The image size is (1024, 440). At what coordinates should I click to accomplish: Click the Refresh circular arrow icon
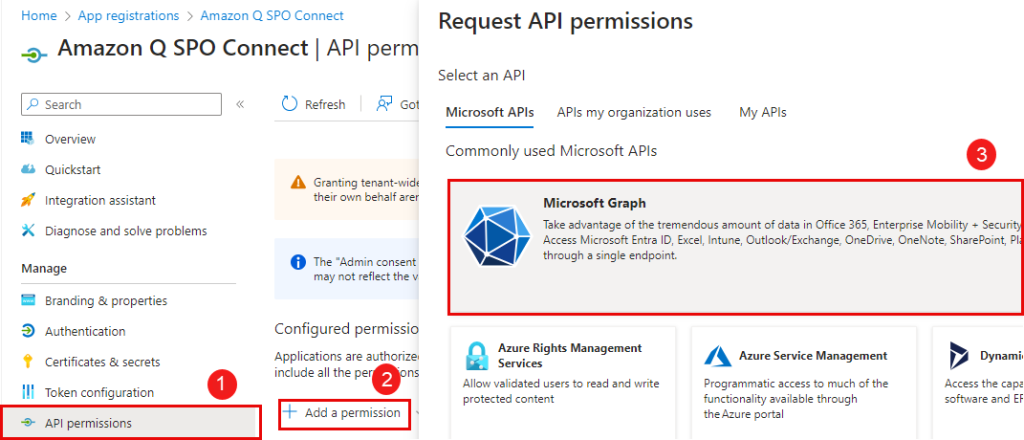289,104
